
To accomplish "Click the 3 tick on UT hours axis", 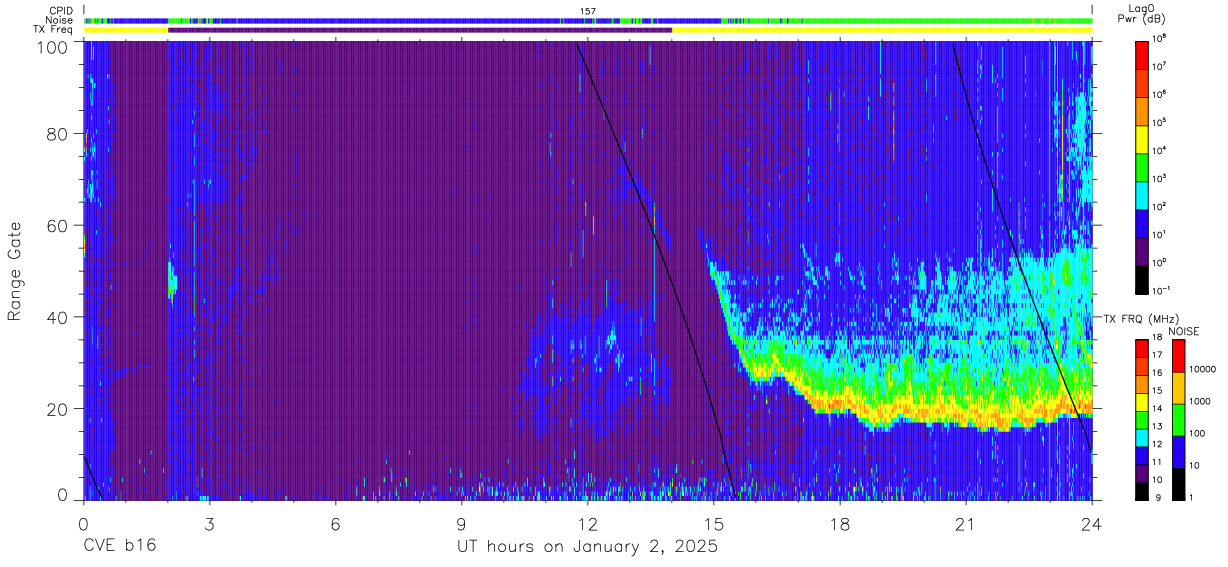I will pyautogui.click(x=209, y=523).
